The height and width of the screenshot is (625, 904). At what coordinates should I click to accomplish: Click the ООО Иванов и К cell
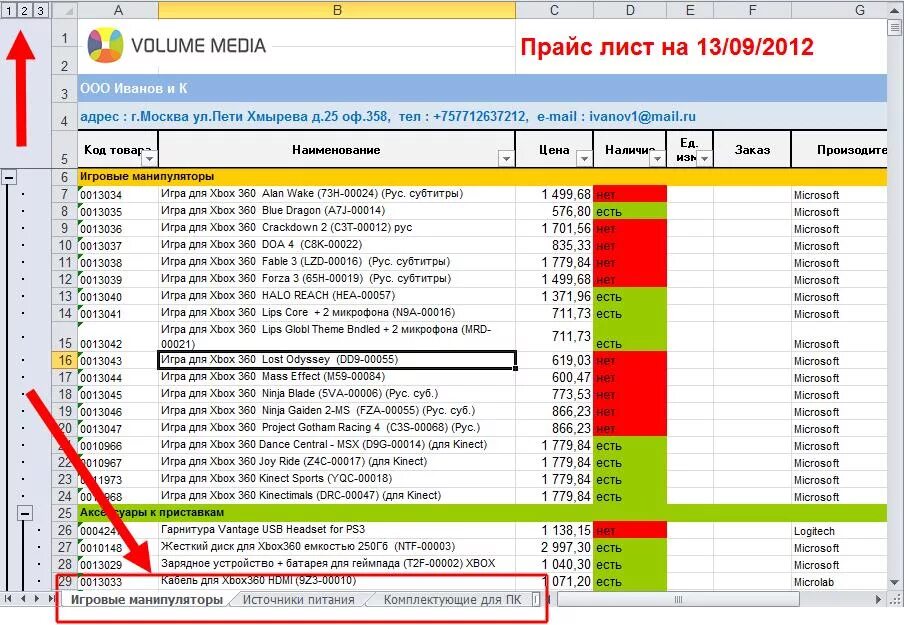click(x=482, y=88)
